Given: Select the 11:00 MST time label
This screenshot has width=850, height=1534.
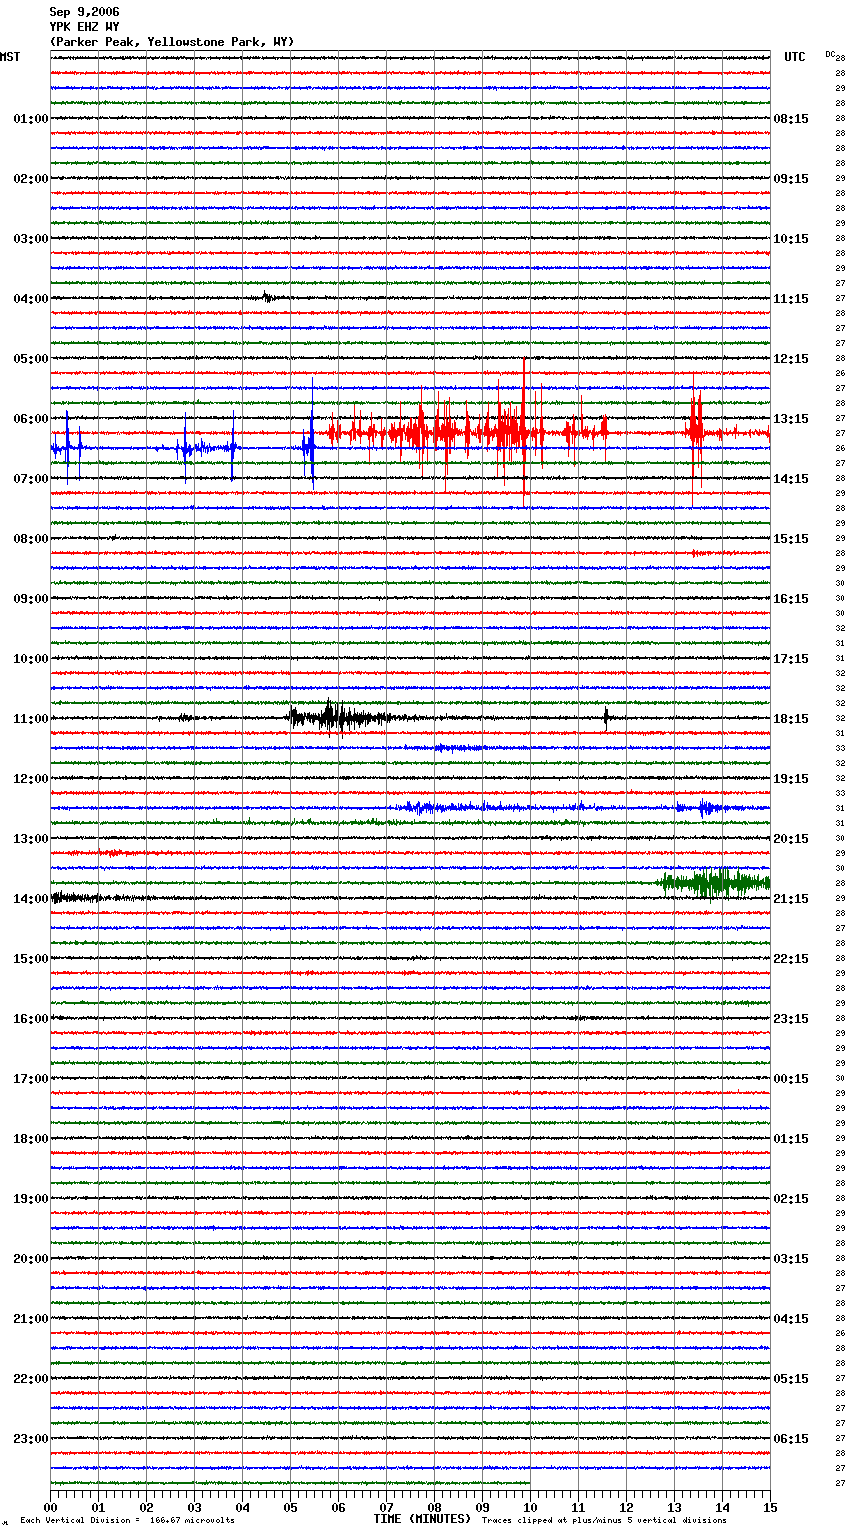Looking at the screenshot, I should point(31,719).
